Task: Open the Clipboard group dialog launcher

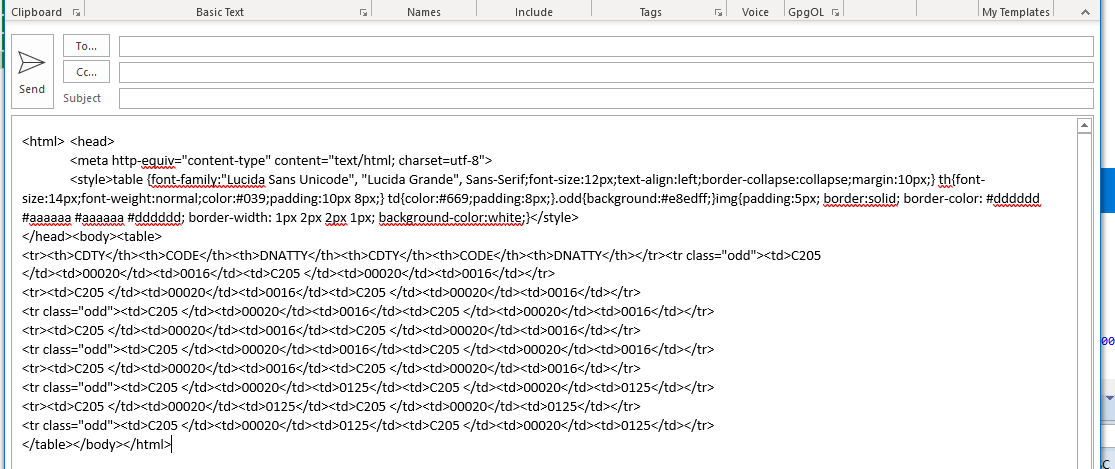Action: pyautogui.click(x=76, y=12)
